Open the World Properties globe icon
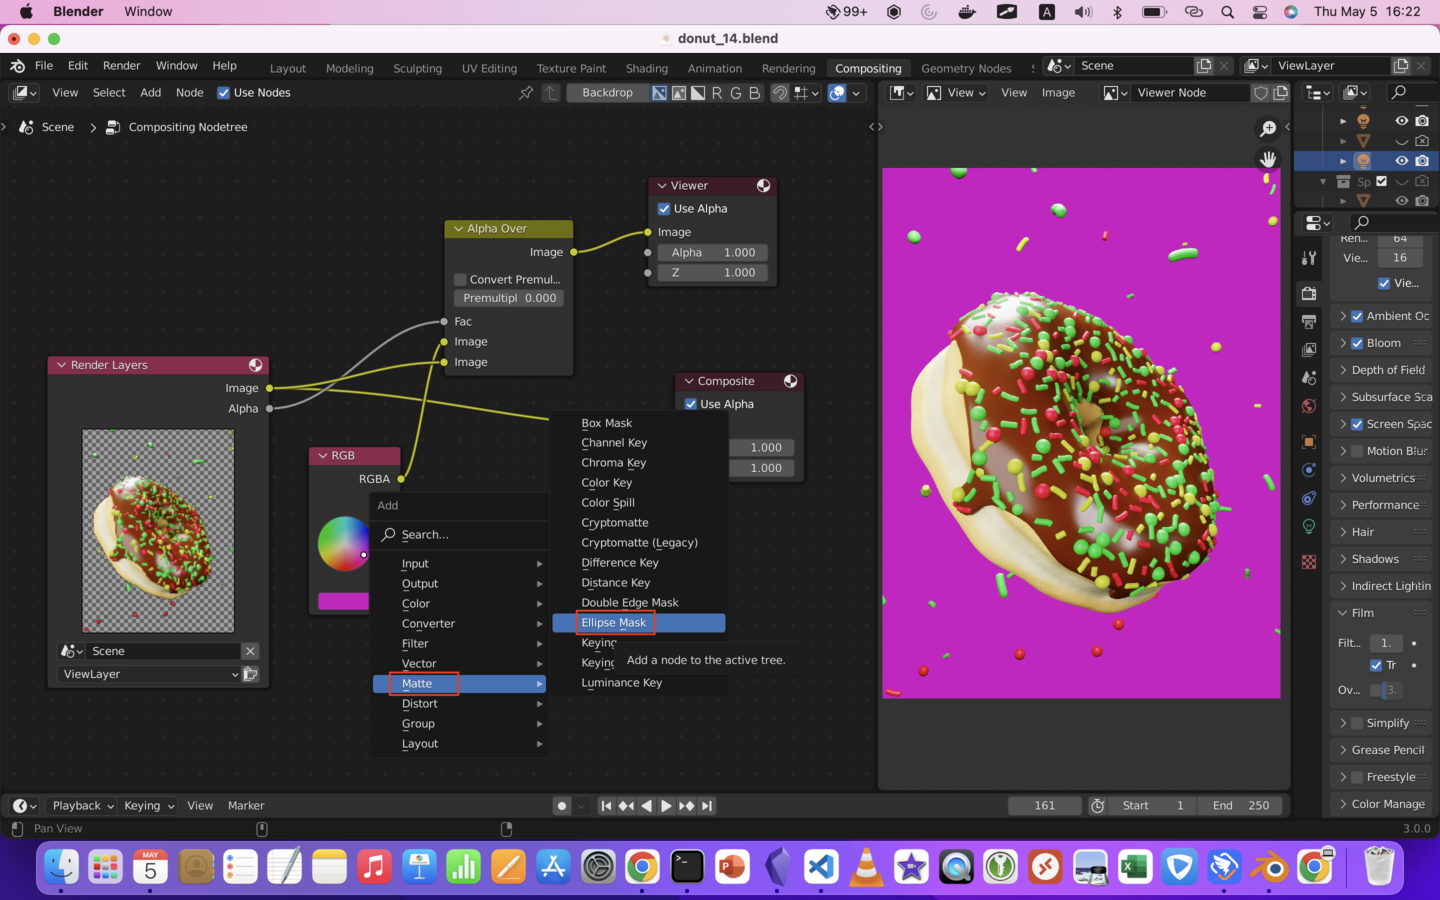This screenshot has width=1440, height=900. [1308, 405]
